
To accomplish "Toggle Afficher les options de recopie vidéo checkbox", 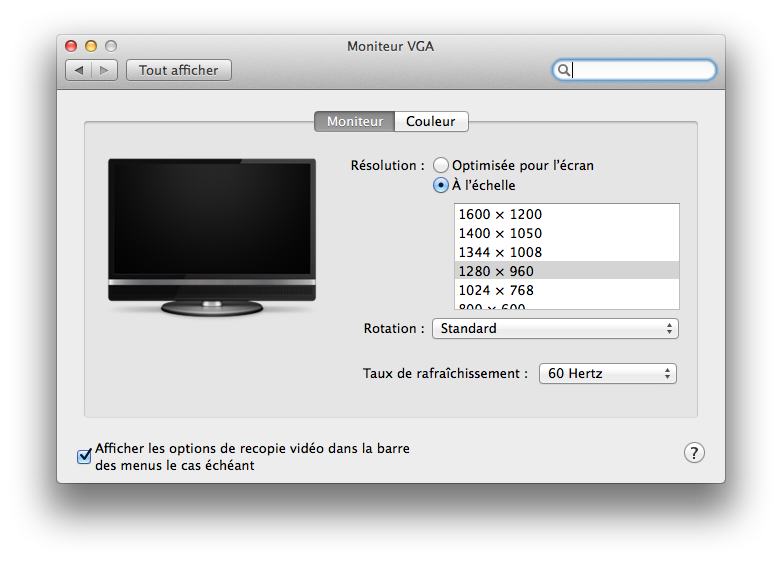I will [x=84, y=456].
